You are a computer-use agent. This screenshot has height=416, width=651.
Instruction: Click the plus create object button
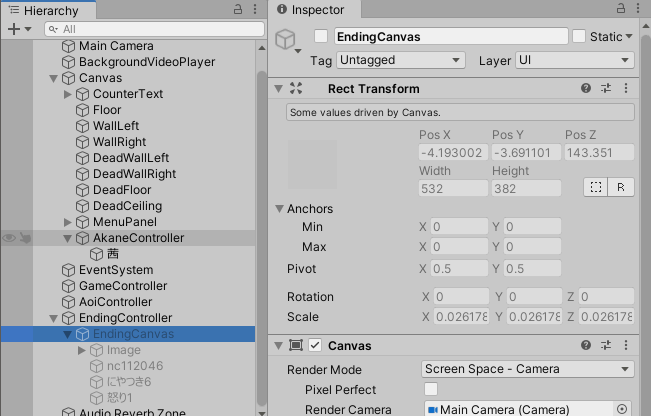[14, 29]
